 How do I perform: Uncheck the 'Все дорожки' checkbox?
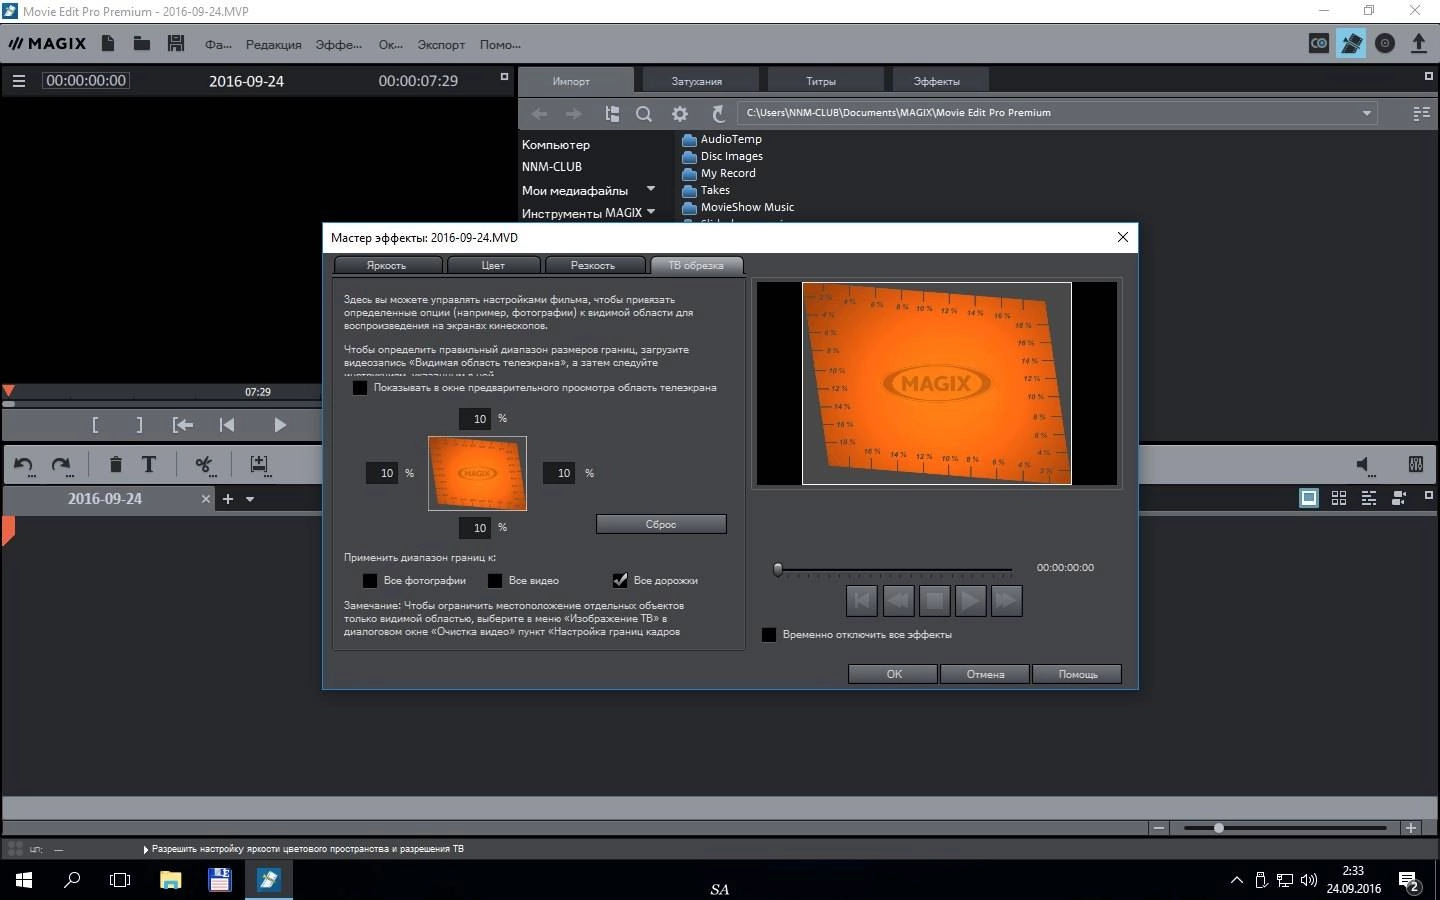[x=620, y=581]
